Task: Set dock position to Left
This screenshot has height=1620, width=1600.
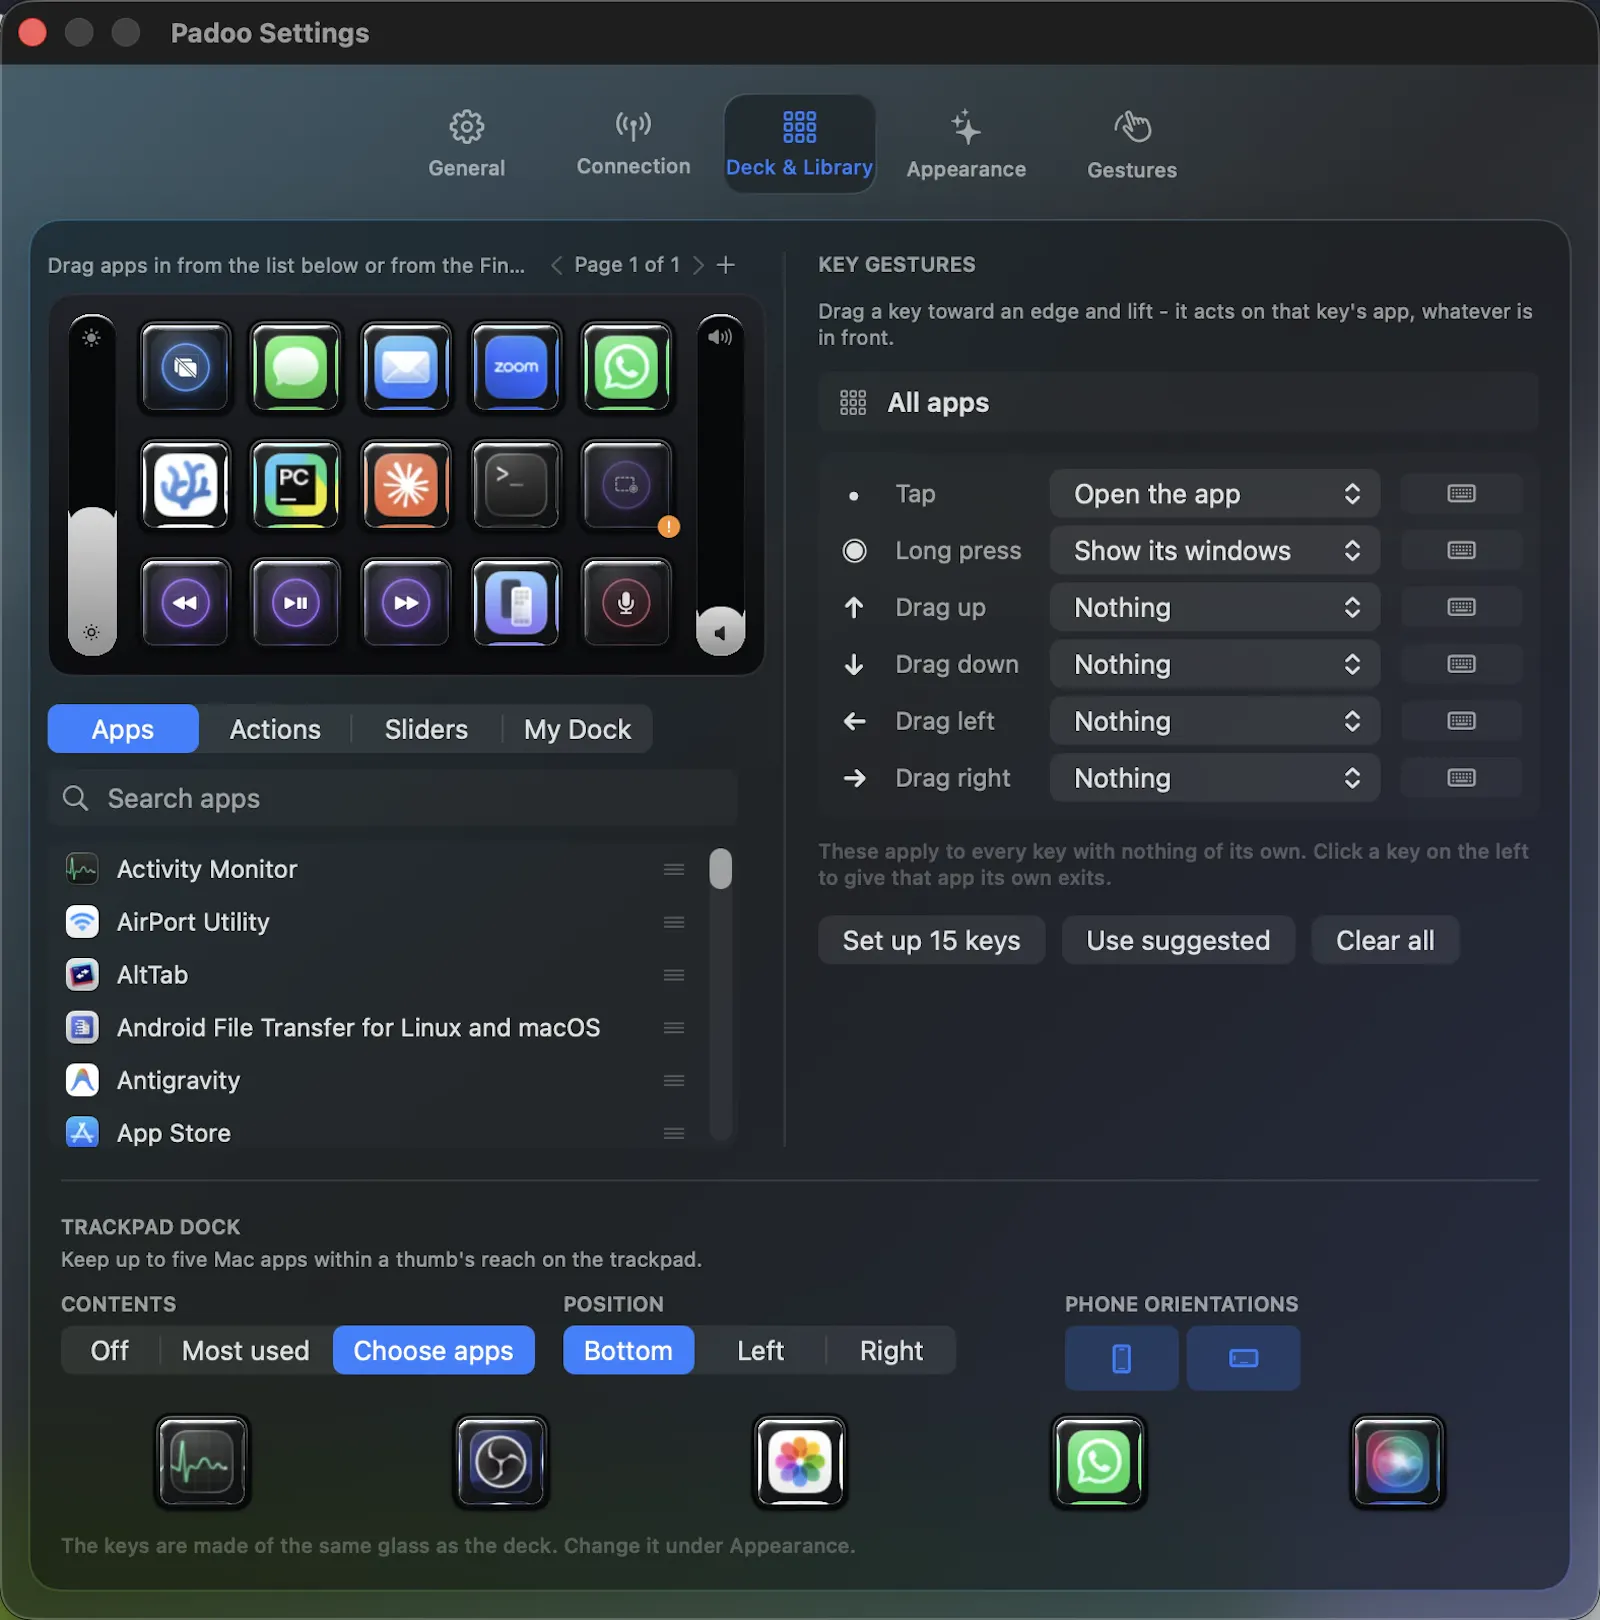Action: (761, 1351)
